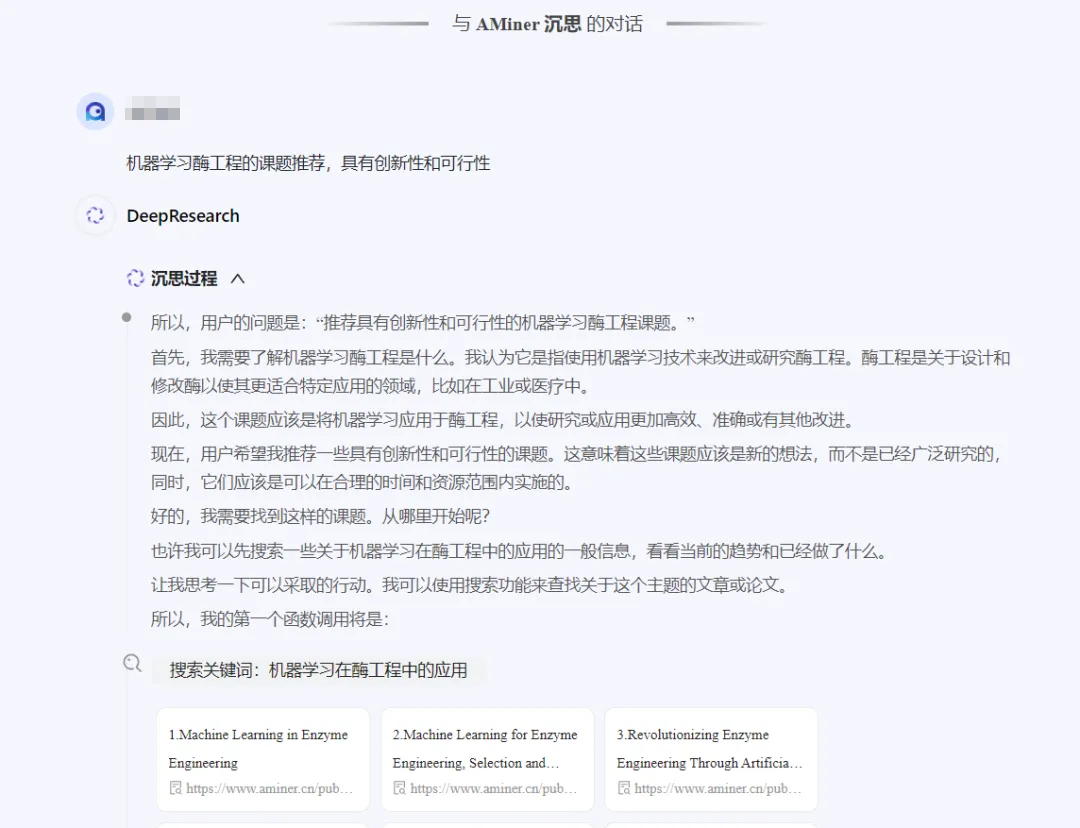
Task: Click the line 好的，我需要找到这样的课题
Action: coord(320,516)
